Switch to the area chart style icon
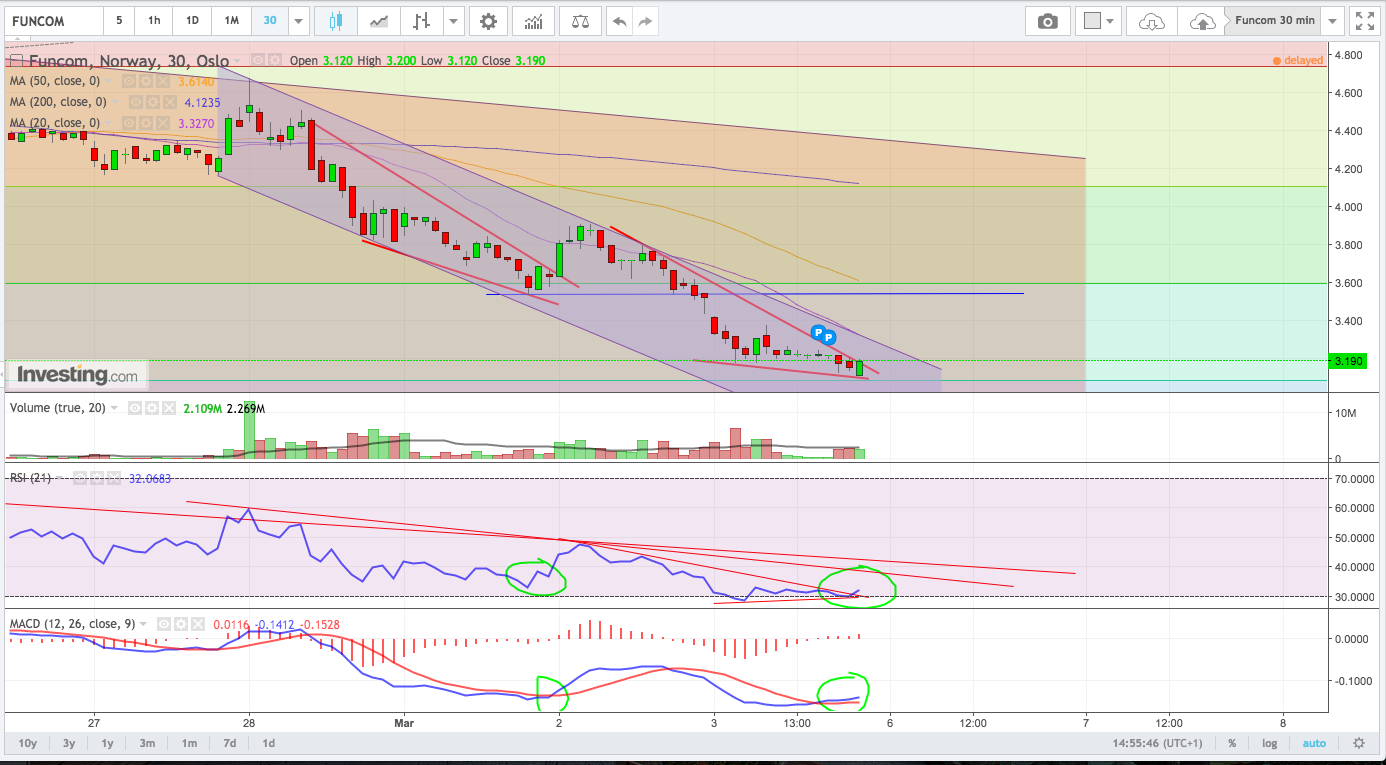1386x765 pixels. [x=378, y=21]
